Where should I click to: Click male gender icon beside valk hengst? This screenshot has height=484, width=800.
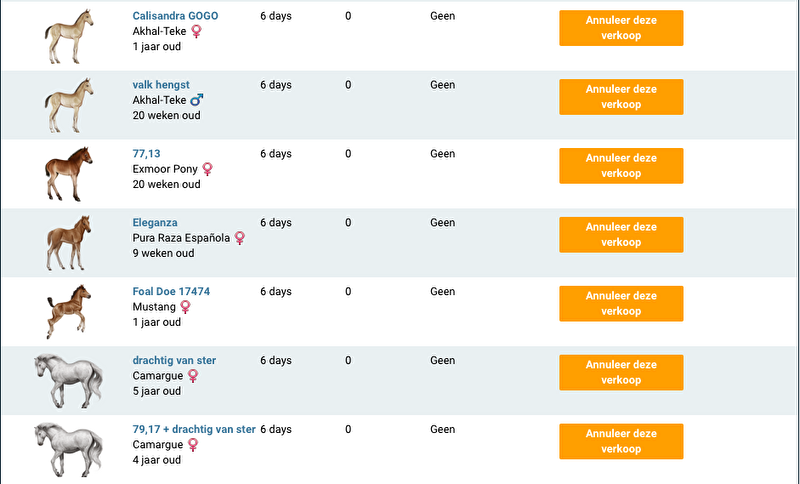197,100
